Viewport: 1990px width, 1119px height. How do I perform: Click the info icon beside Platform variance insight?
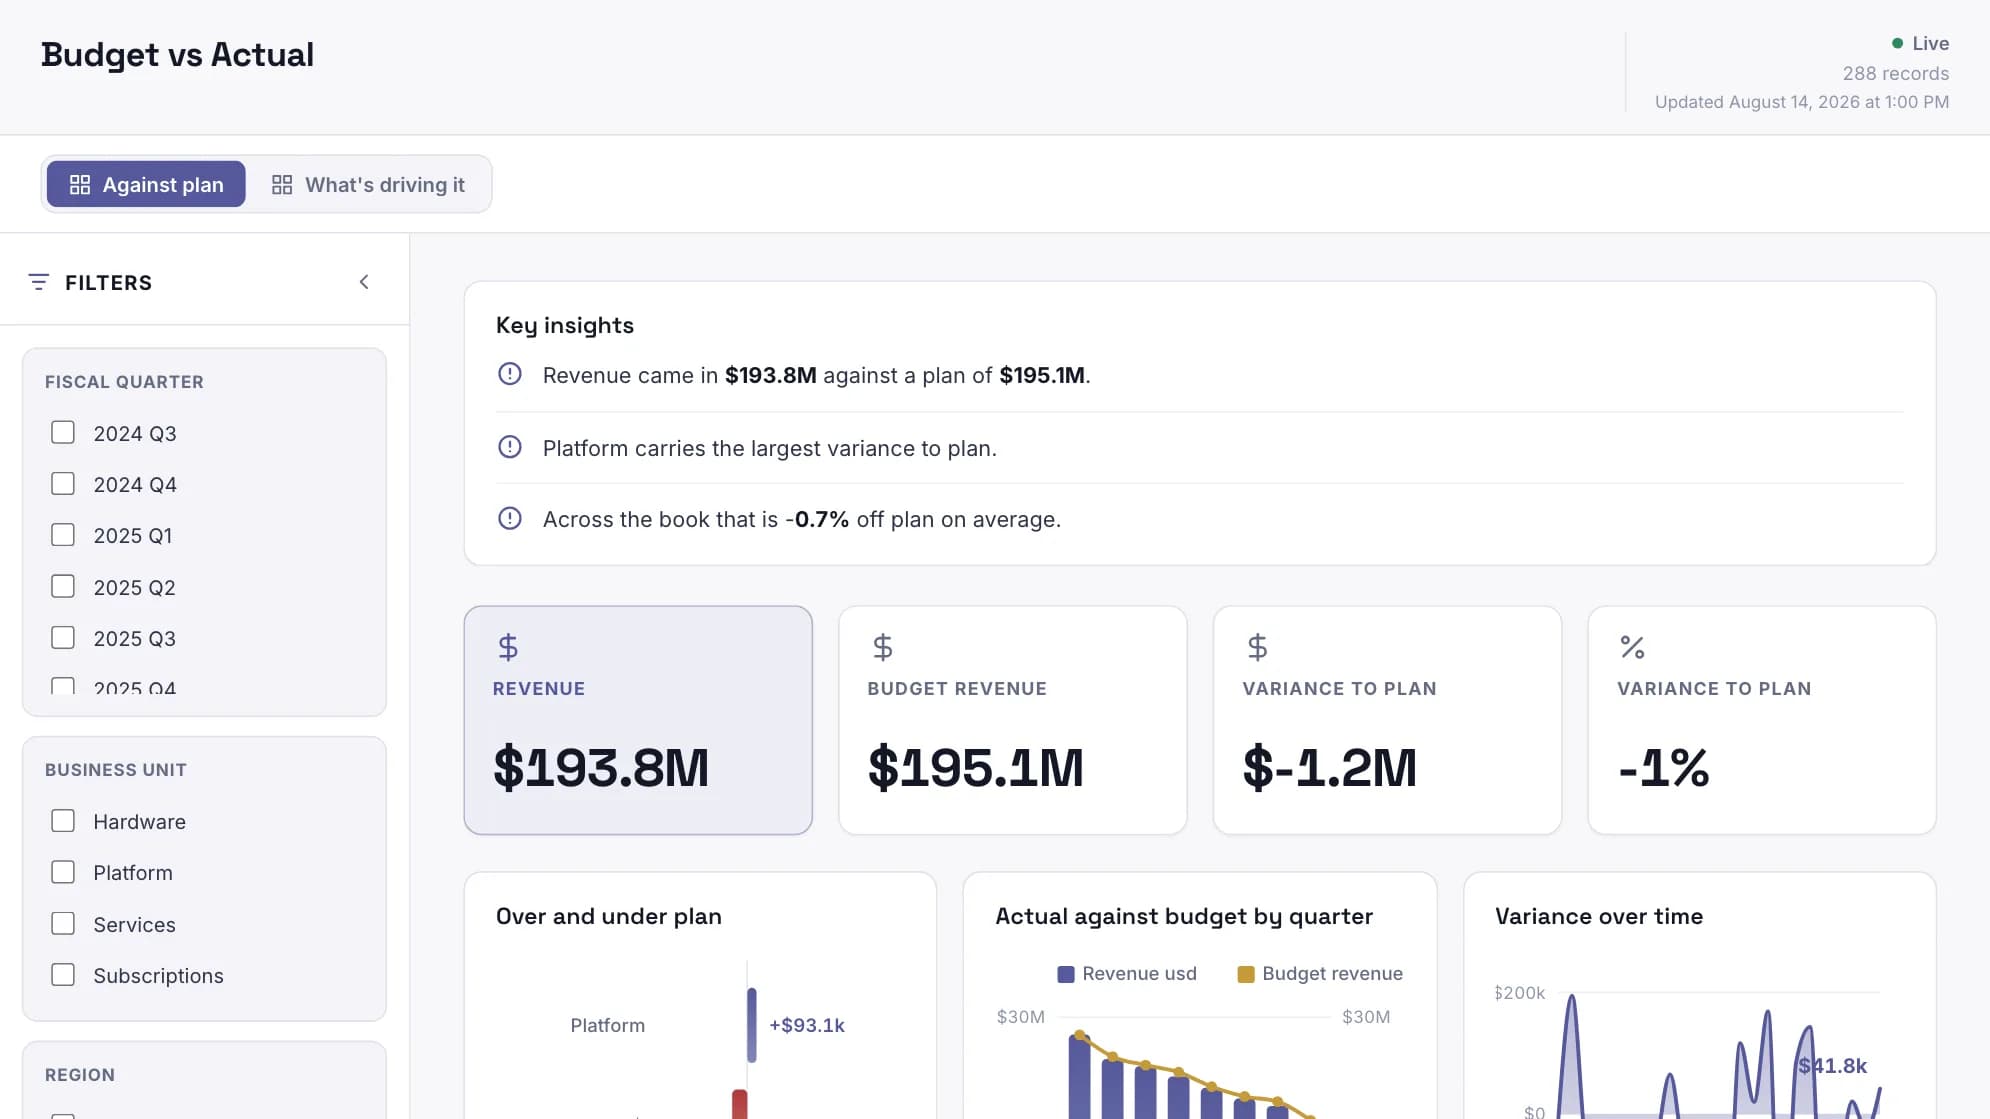click(510, 447)
